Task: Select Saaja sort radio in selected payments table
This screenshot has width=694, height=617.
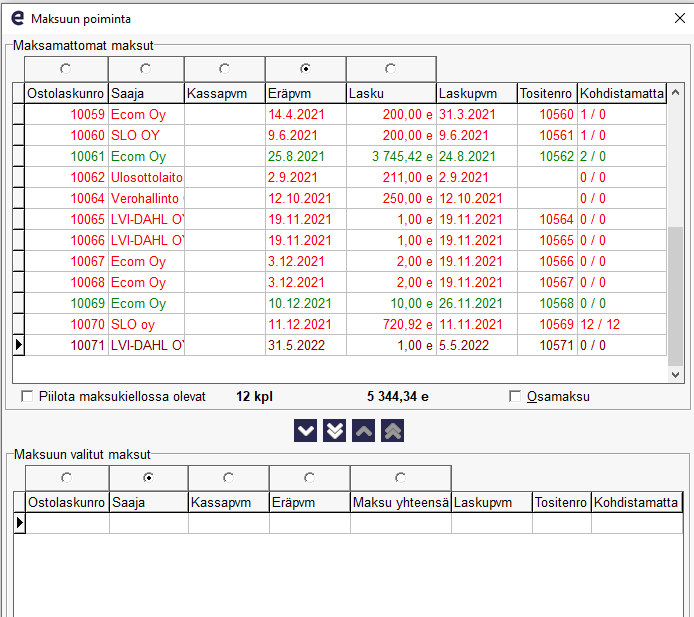Action: click(x=148, y=478)
